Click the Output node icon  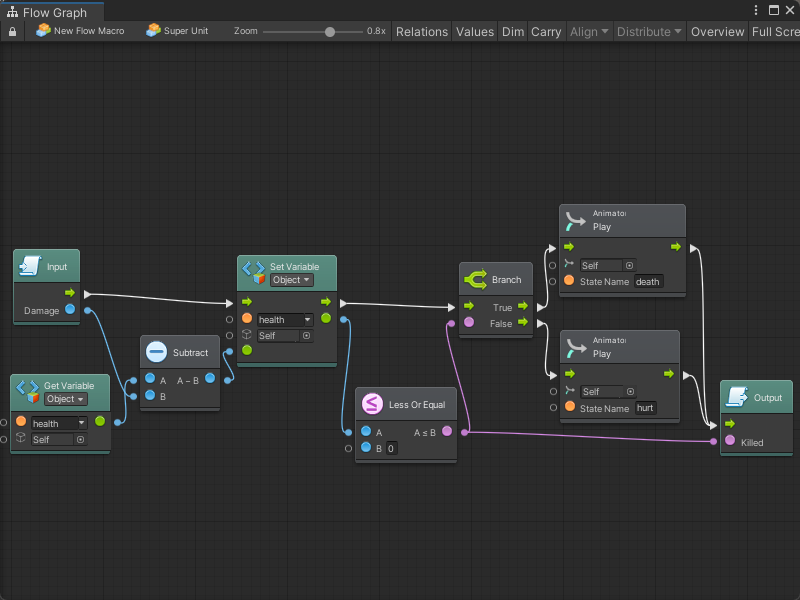(x=737, y=397)
